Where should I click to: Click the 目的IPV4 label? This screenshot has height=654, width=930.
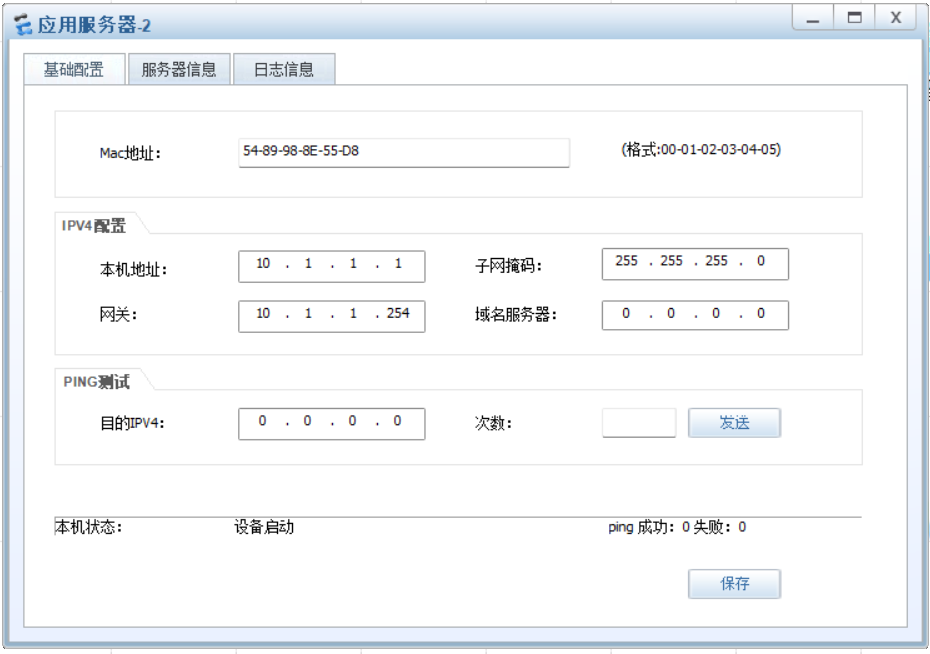132,423
